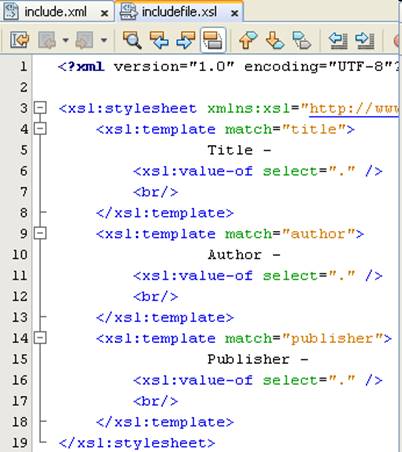Open the http://www namespace link
402x452 pixels.
tap(354, 109)
